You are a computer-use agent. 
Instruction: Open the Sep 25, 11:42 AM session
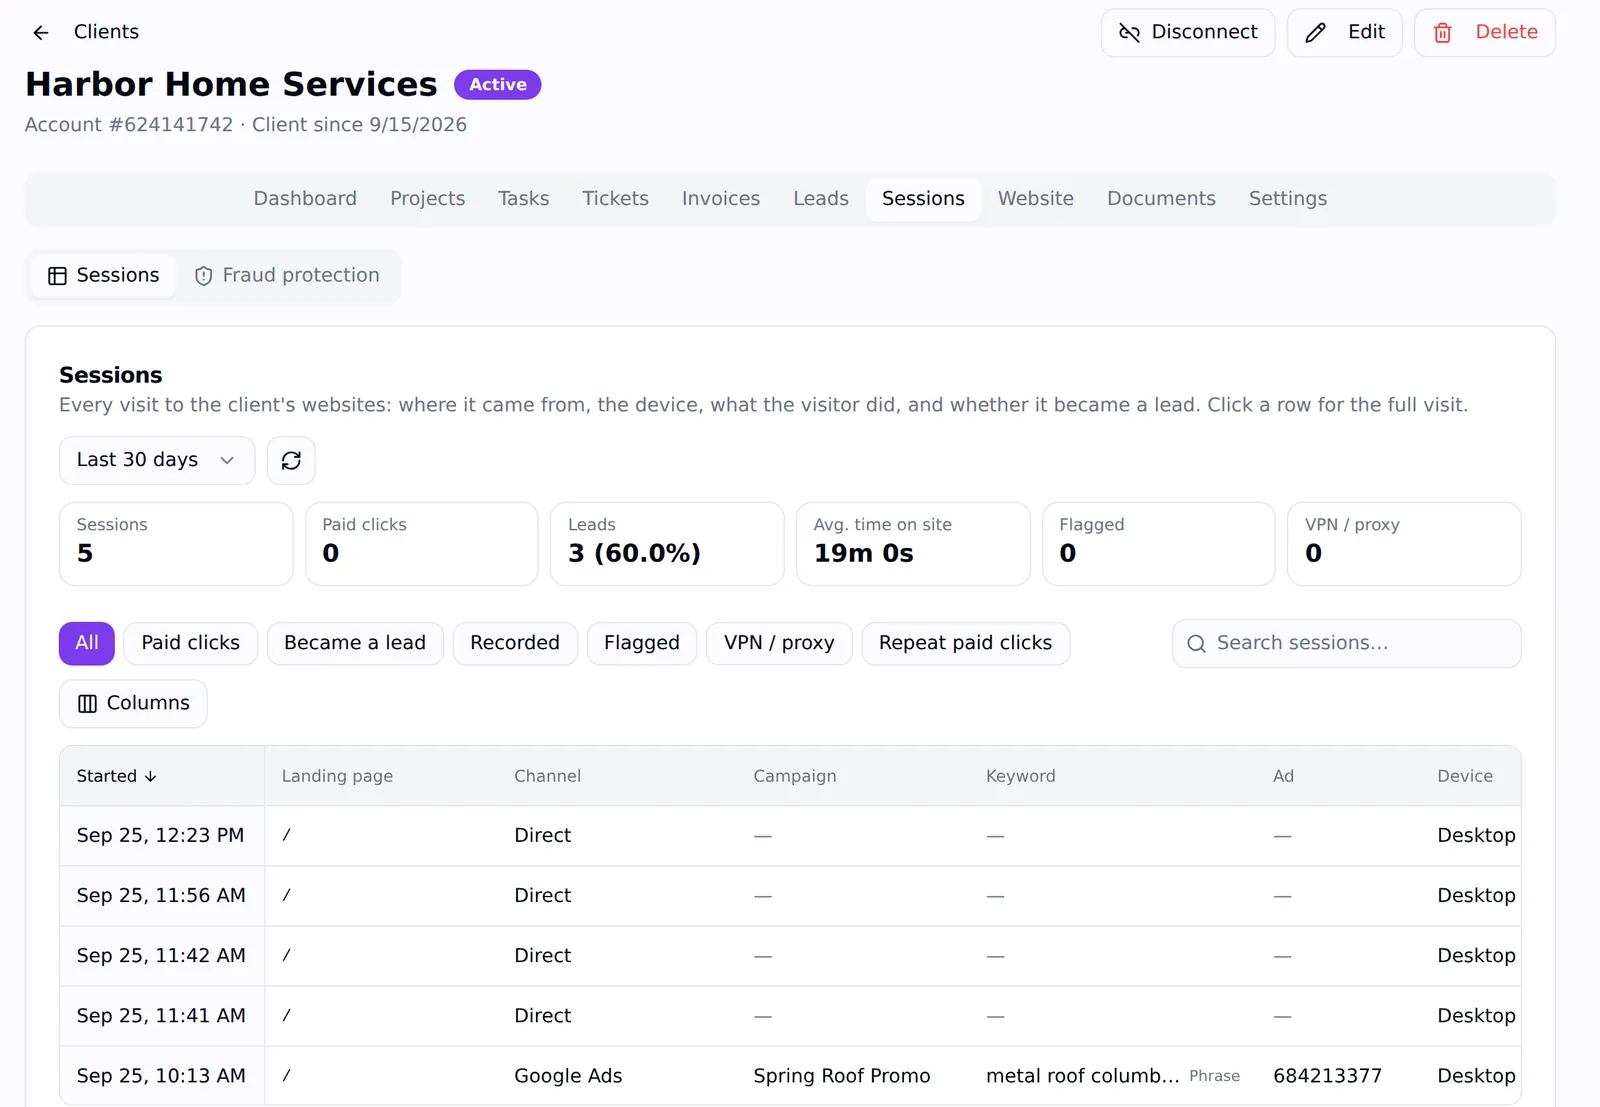pos(790,956)
